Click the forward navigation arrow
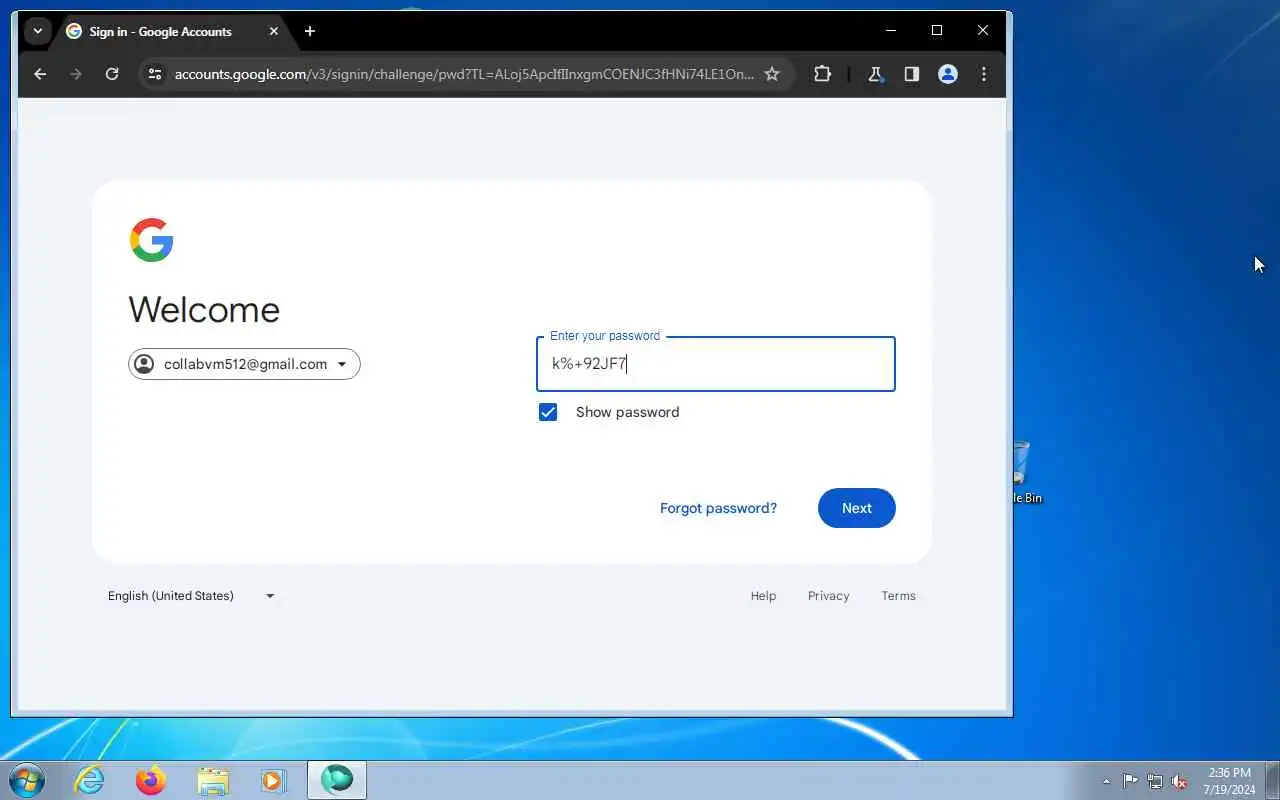This screenshot has width=1280, height=800. tap(76, 74)
